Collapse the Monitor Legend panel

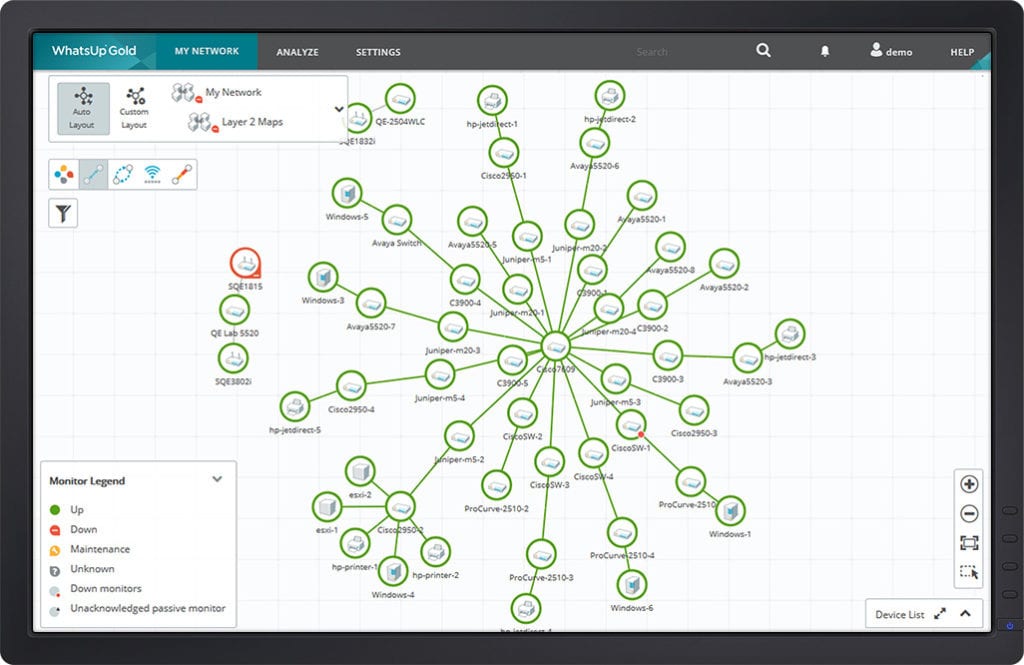pyautogui.click(x=216, y=479)
